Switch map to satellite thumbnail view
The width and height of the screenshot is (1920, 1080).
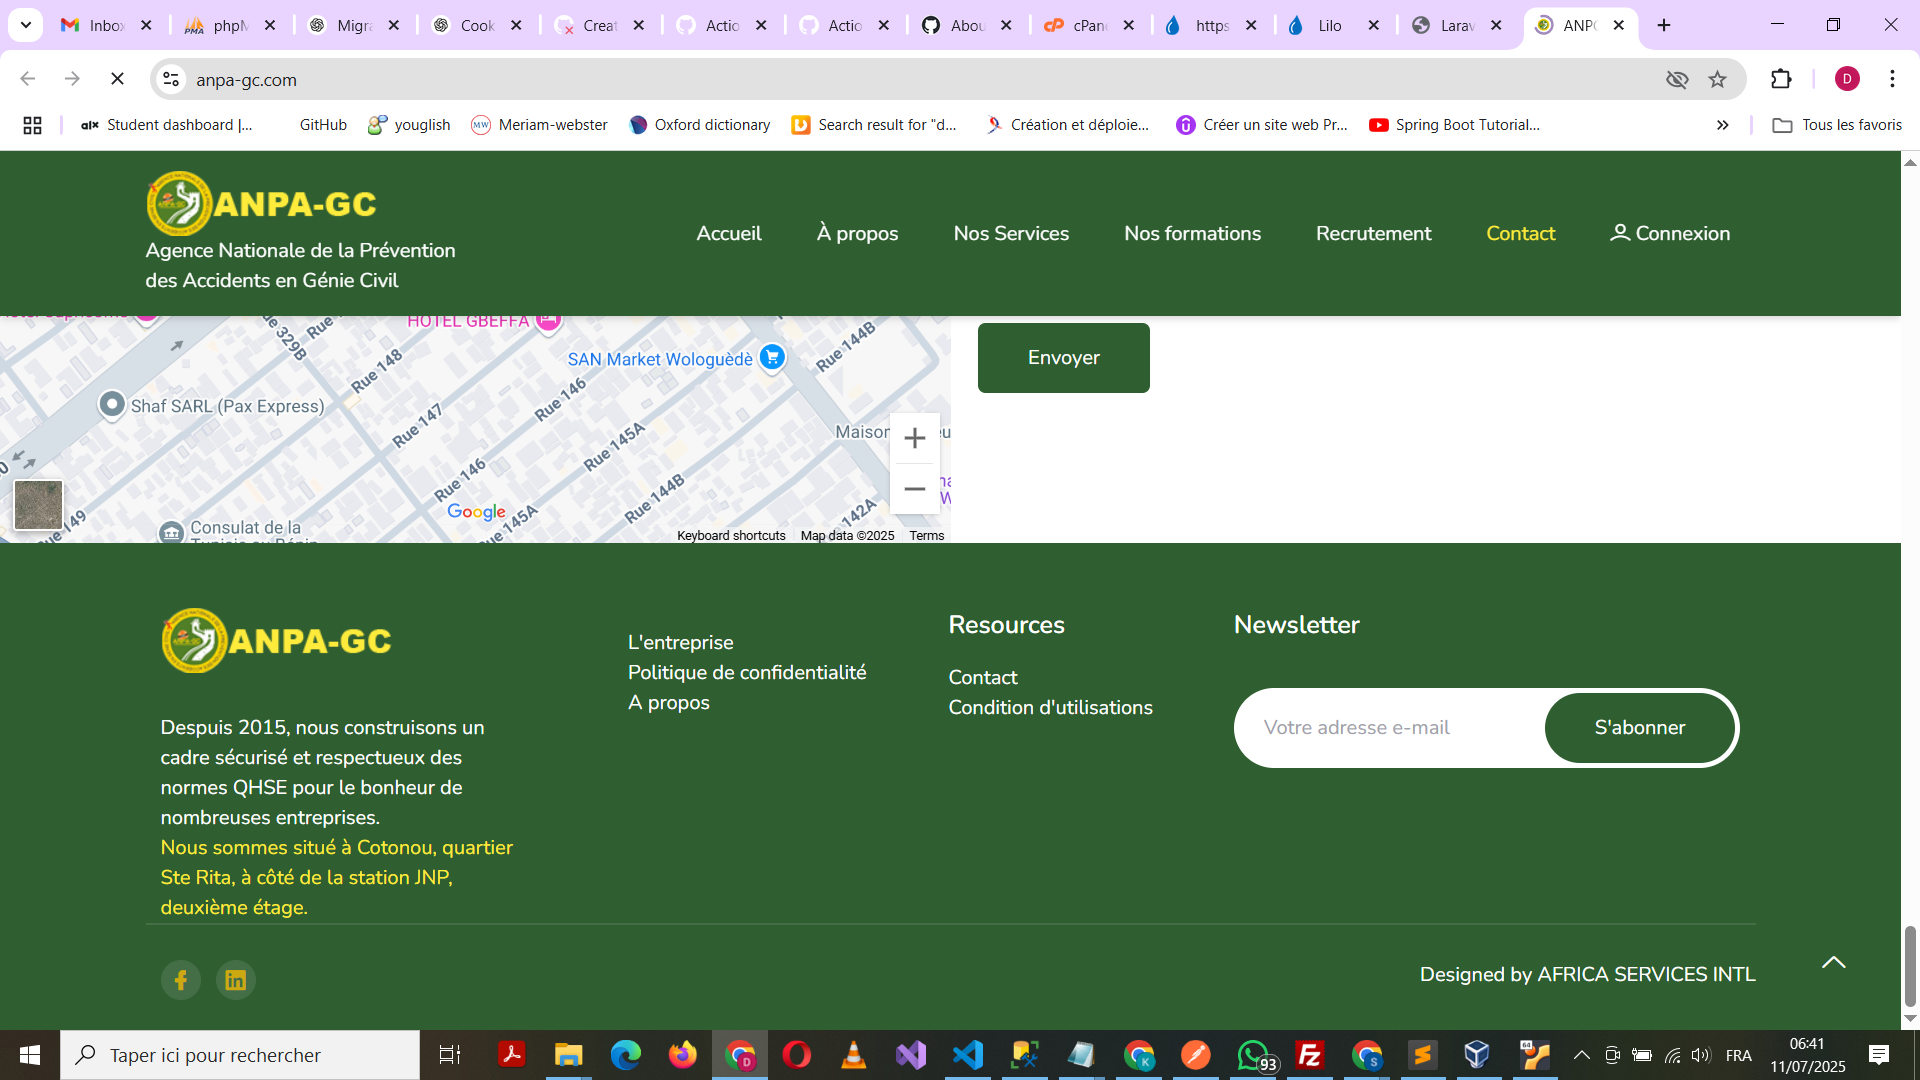[38, 505]
